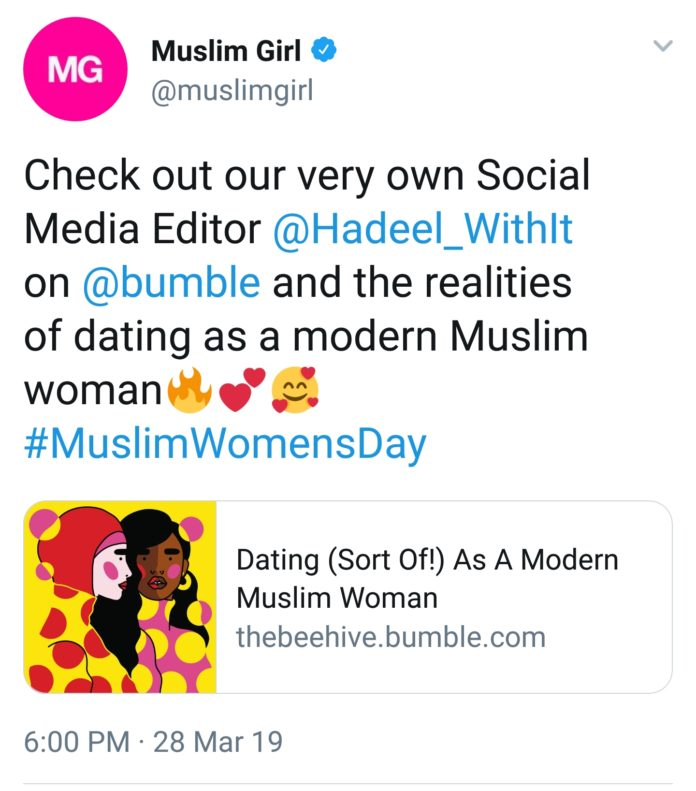Screen dimensions: 696x791
Task: Click the fire emoji in tweet
Action: 190,390
